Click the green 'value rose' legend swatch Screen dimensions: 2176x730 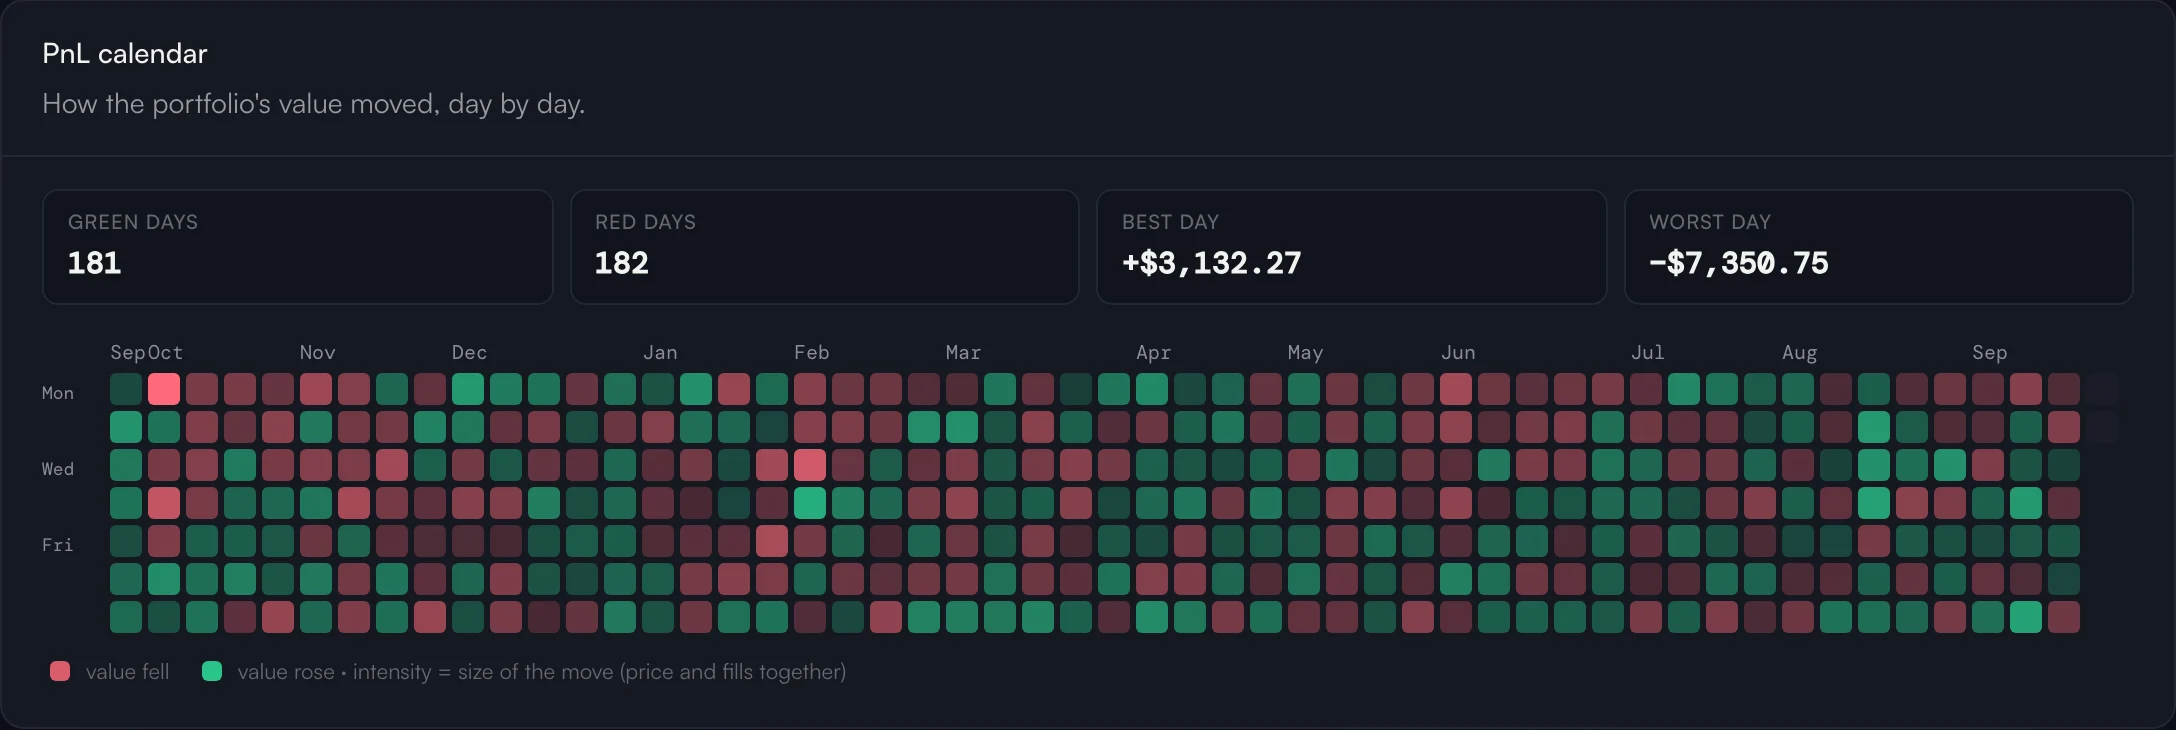pos(211,671)
